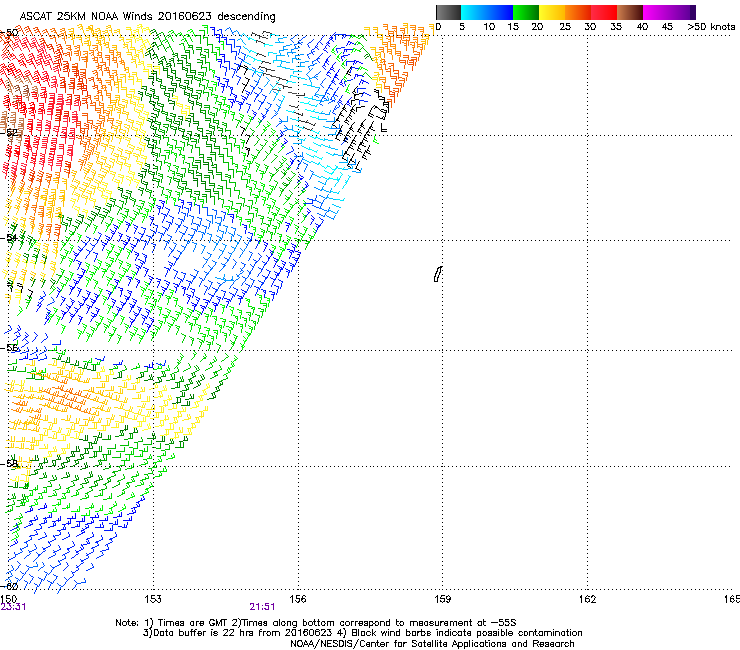Click the longitude label '159'

[443, 599]
